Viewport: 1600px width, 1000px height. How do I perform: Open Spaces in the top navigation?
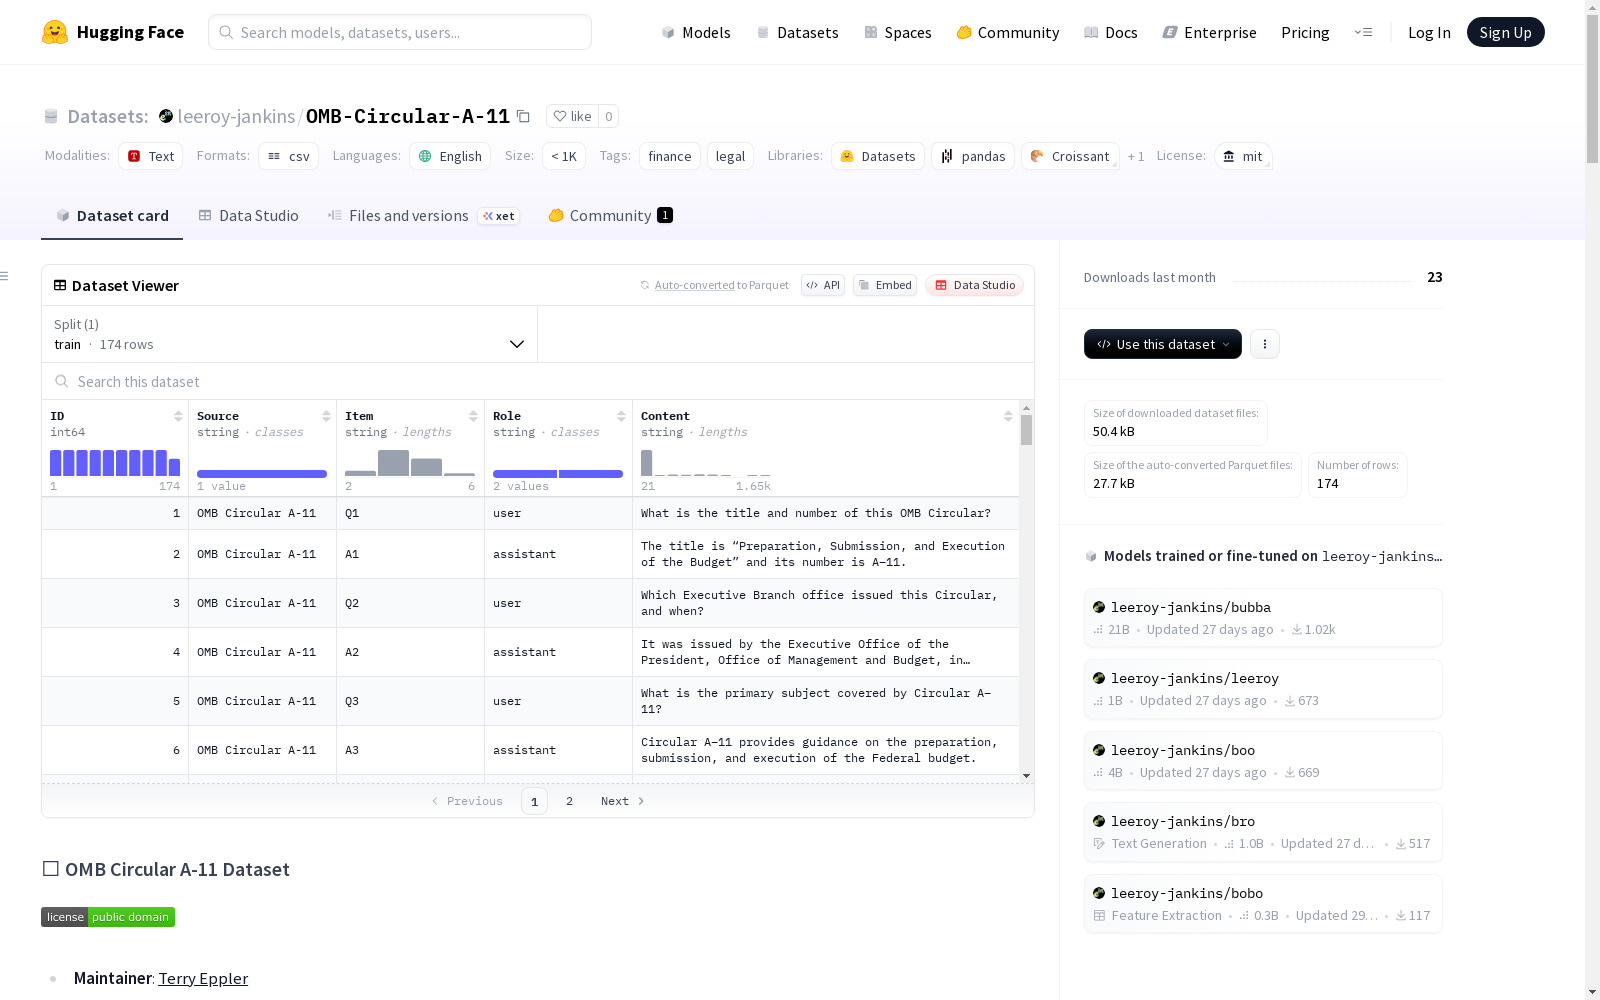[897, 32]
